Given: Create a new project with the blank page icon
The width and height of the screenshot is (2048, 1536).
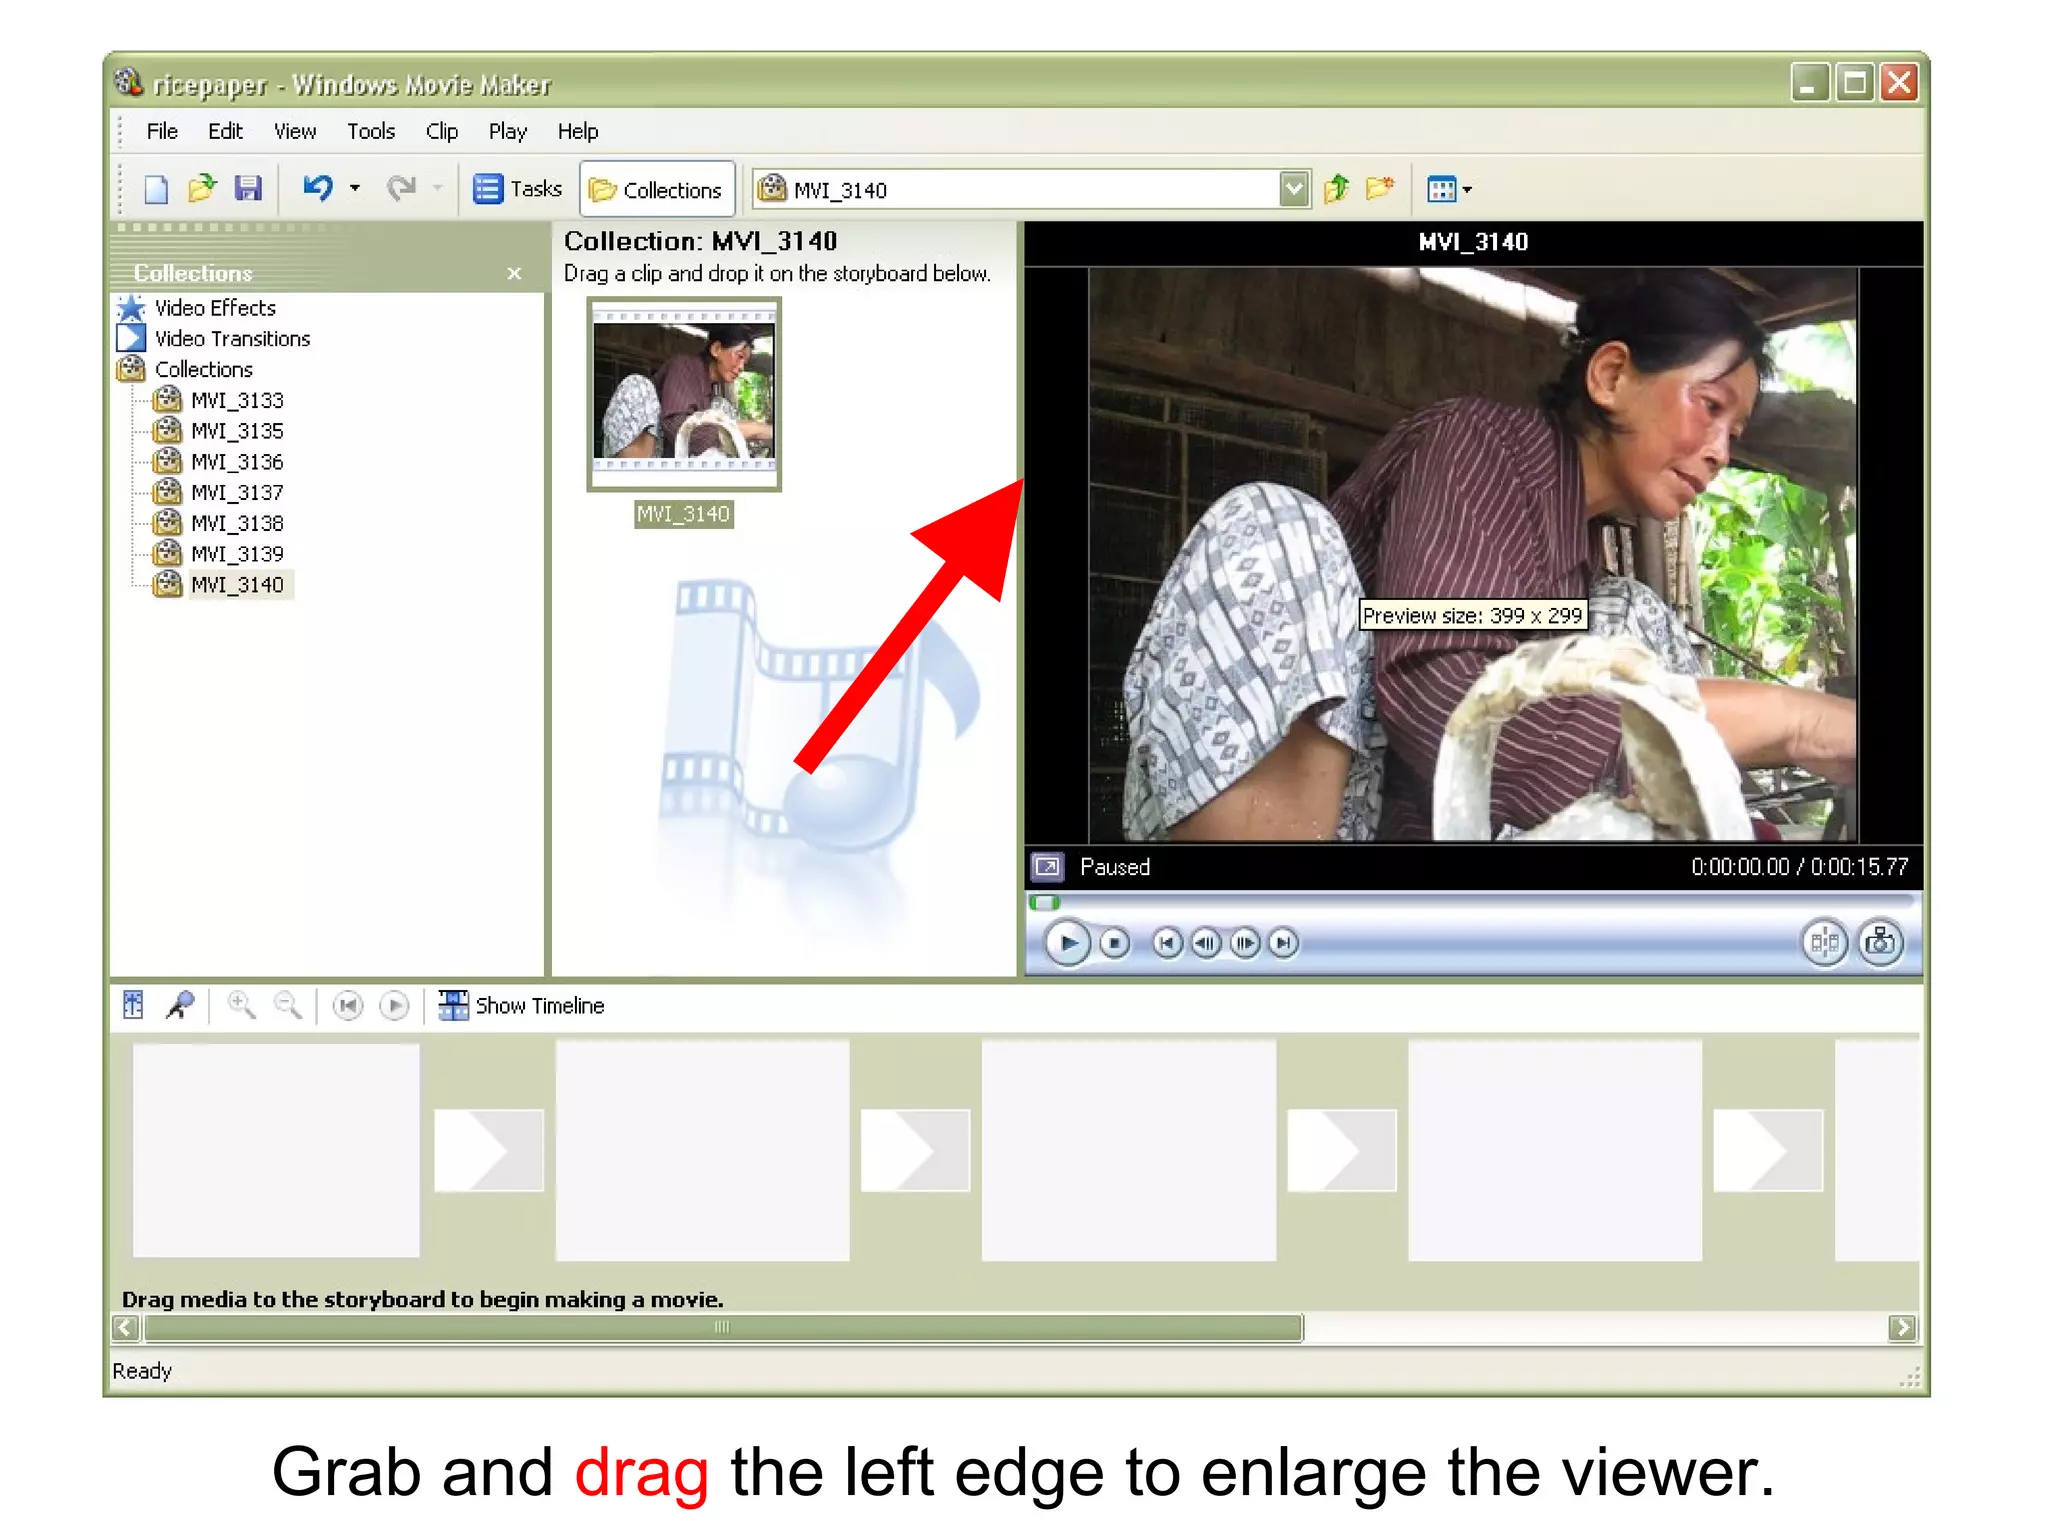Looking at the screenshot, I should [156, 189].
